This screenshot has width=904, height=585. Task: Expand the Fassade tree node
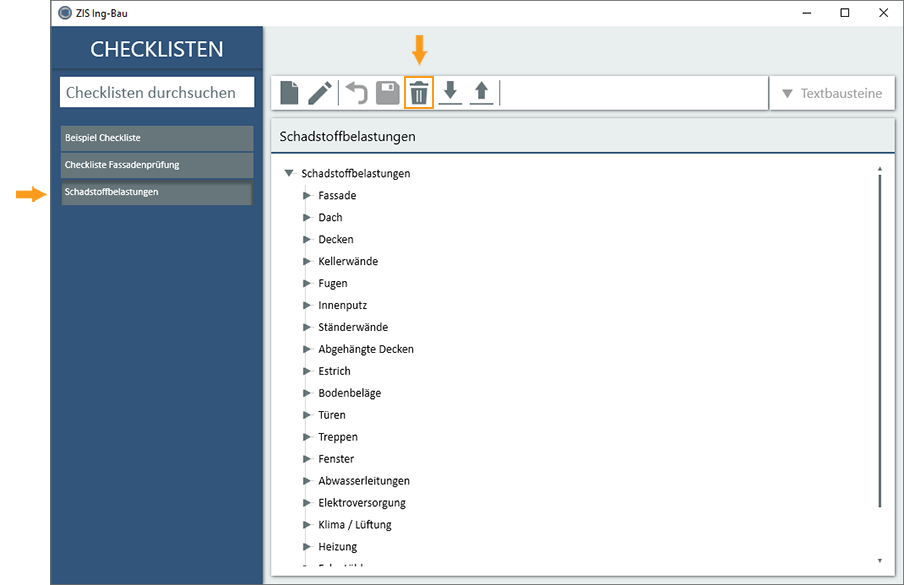coord(308,196)
